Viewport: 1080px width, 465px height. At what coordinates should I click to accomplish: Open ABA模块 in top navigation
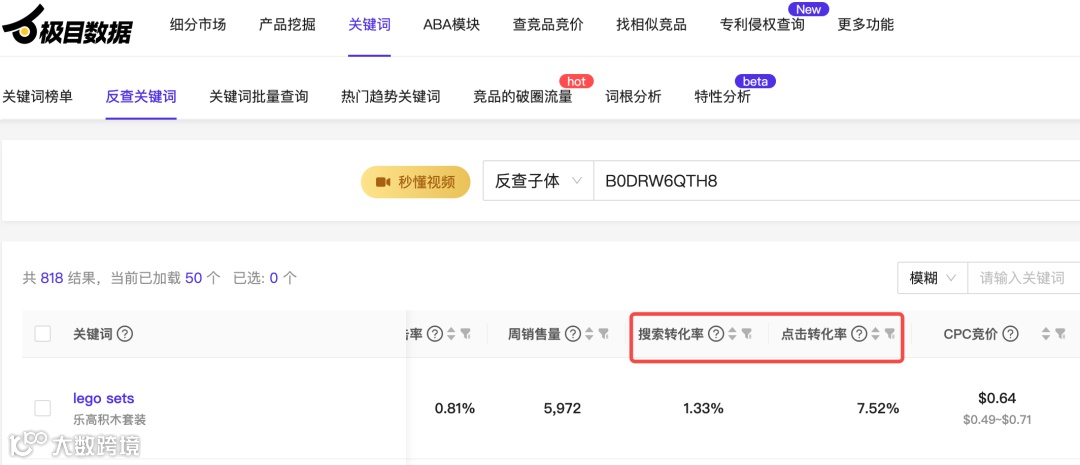(x=451, y=25)
